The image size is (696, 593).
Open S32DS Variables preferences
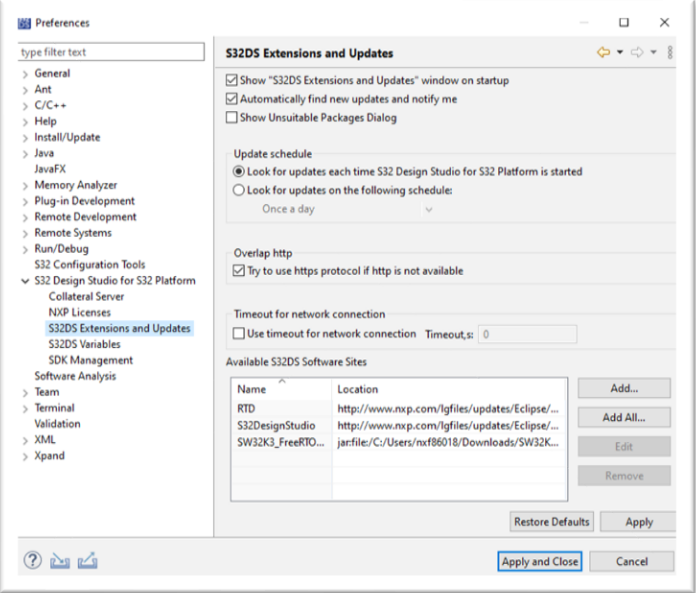84,344
